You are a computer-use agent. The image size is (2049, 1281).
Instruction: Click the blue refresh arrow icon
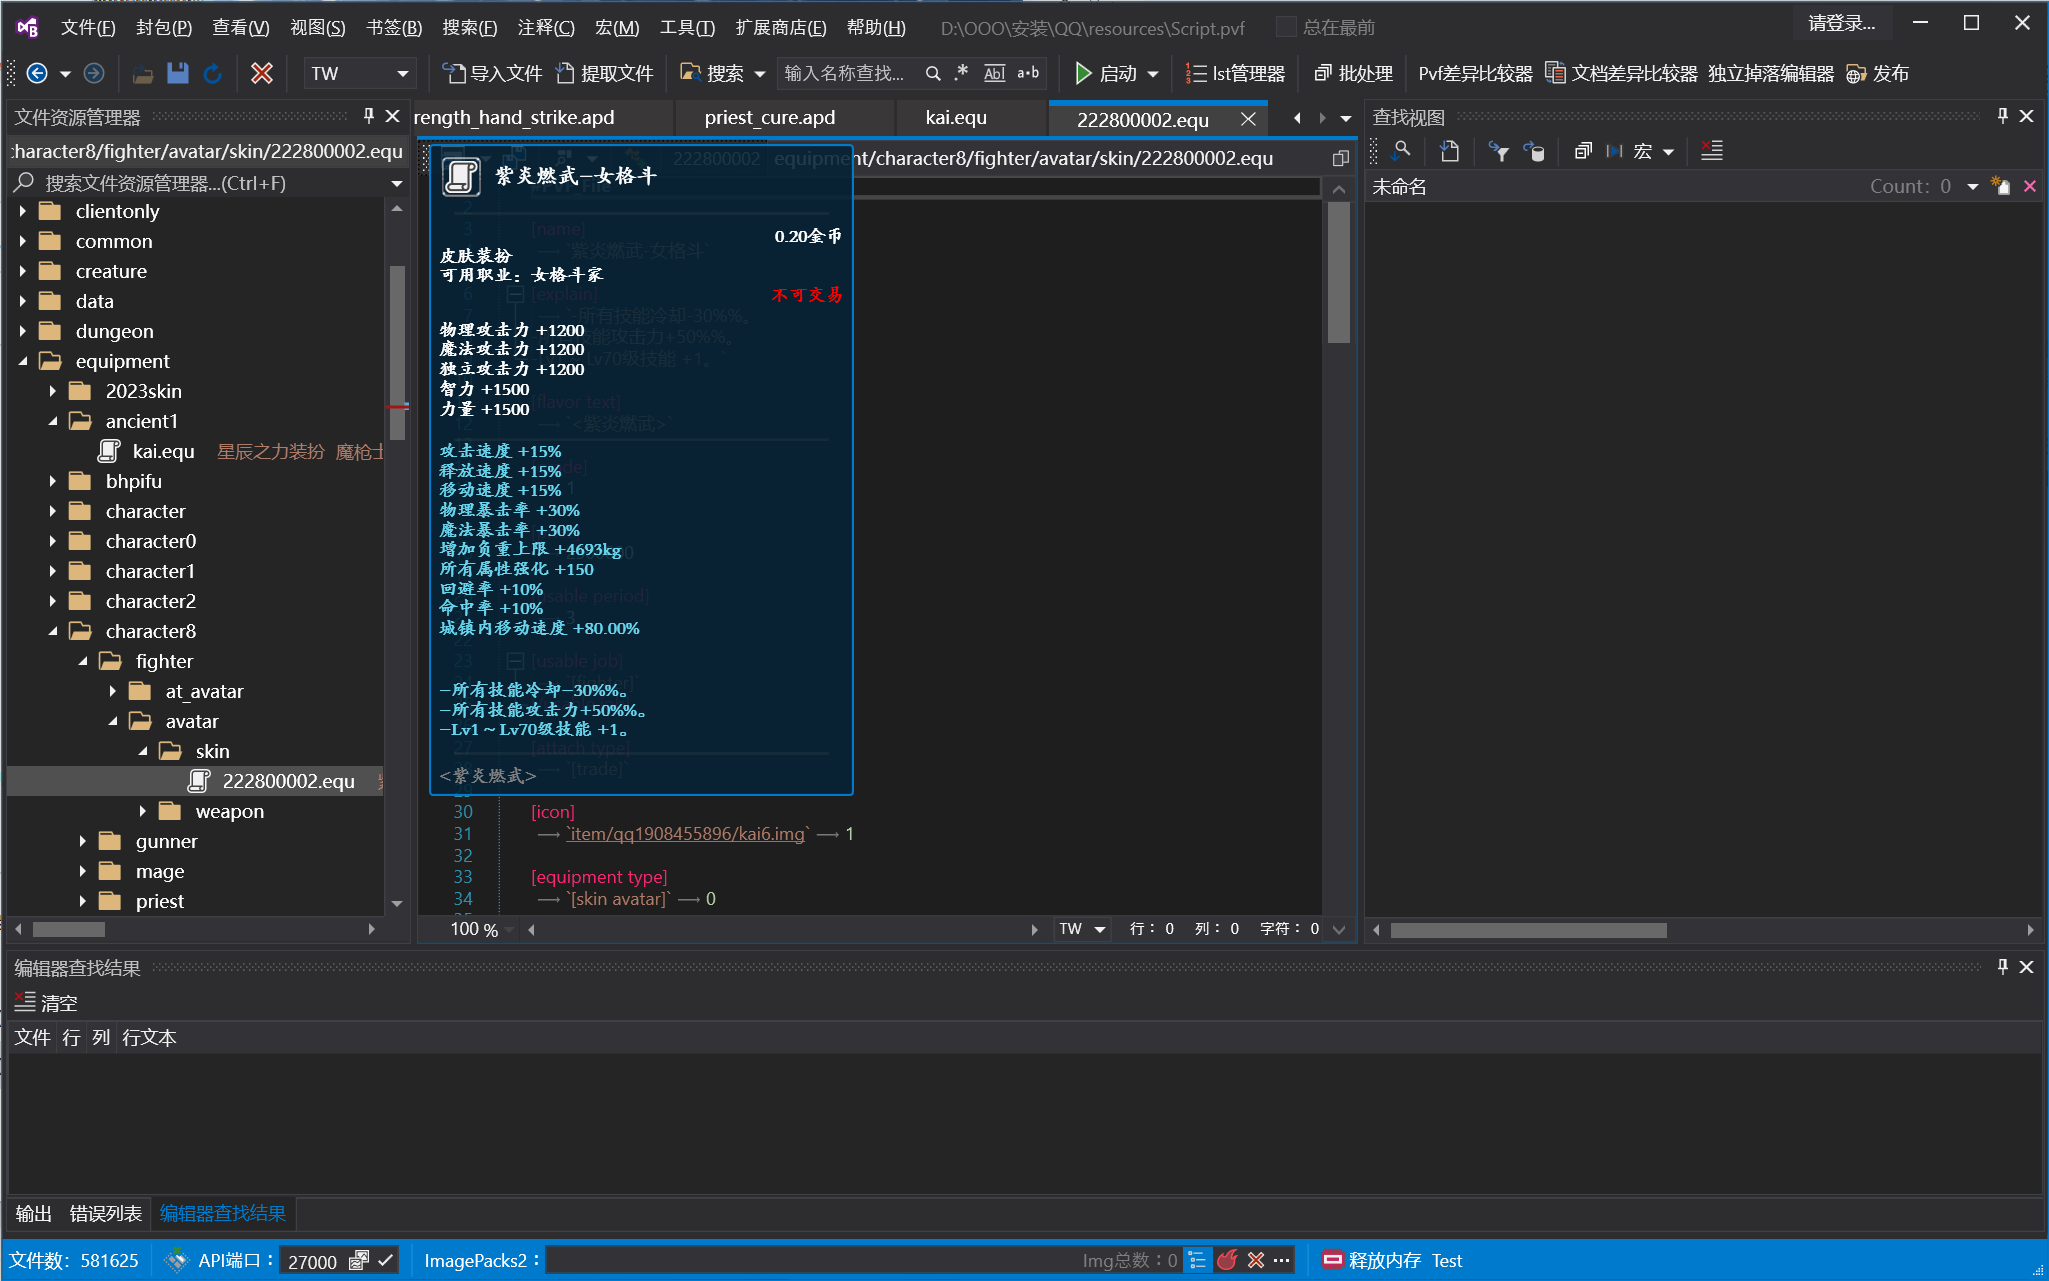click(x=212, y=73)
